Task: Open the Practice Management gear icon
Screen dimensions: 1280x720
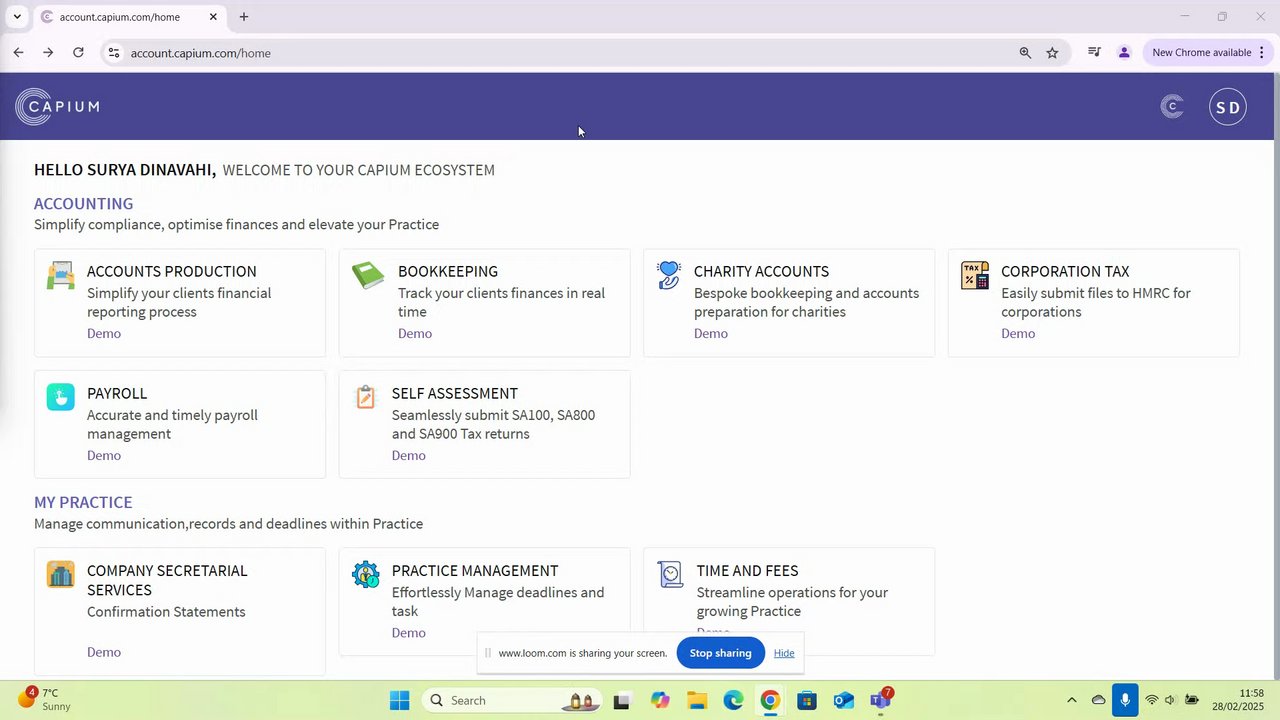Action: pos(366,574)
